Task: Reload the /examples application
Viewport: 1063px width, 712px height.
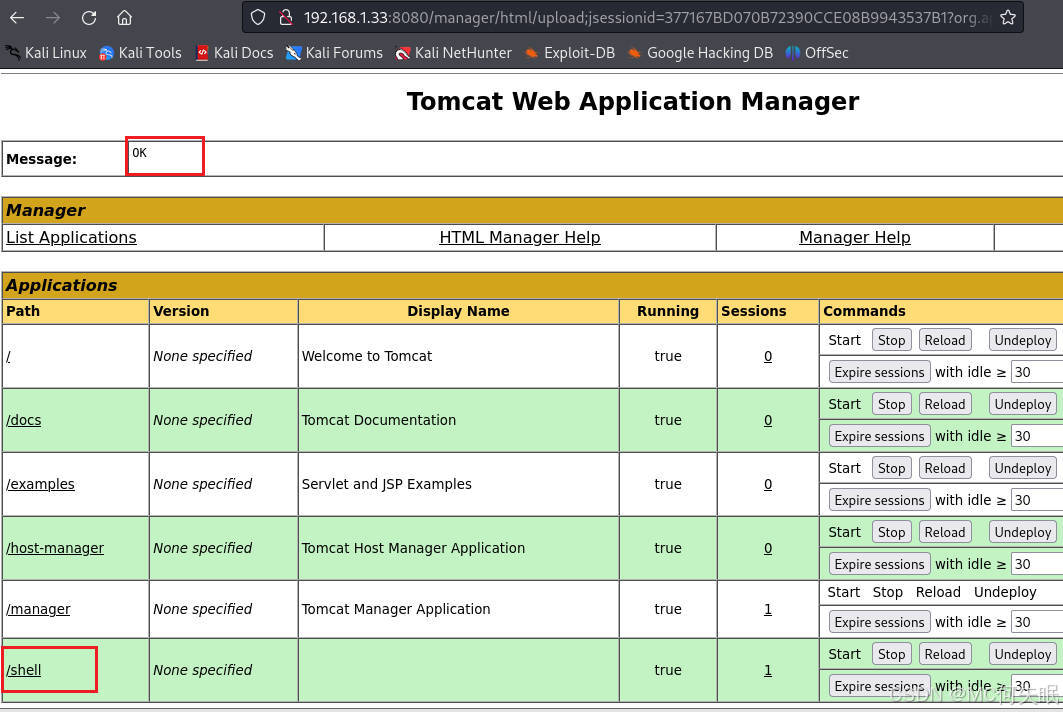Action: click(945, 468)
